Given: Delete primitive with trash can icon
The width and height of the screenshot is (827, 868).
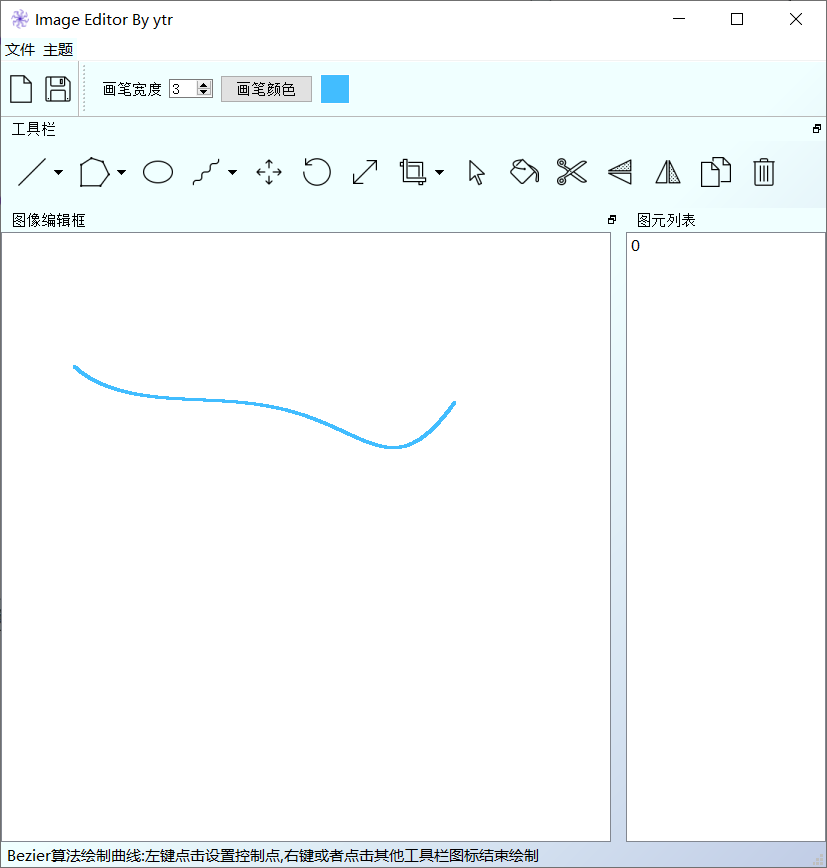Looking at the screenshot, I should 763,172.
